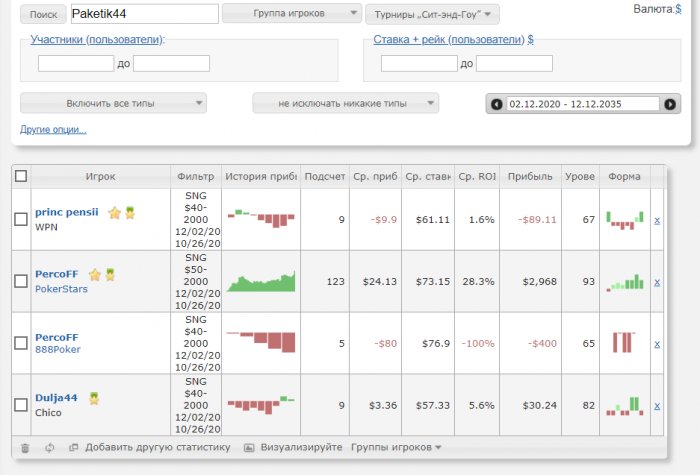
Task: Open Группы игроков menu in bottom toolbar
Action: (396, 448)
